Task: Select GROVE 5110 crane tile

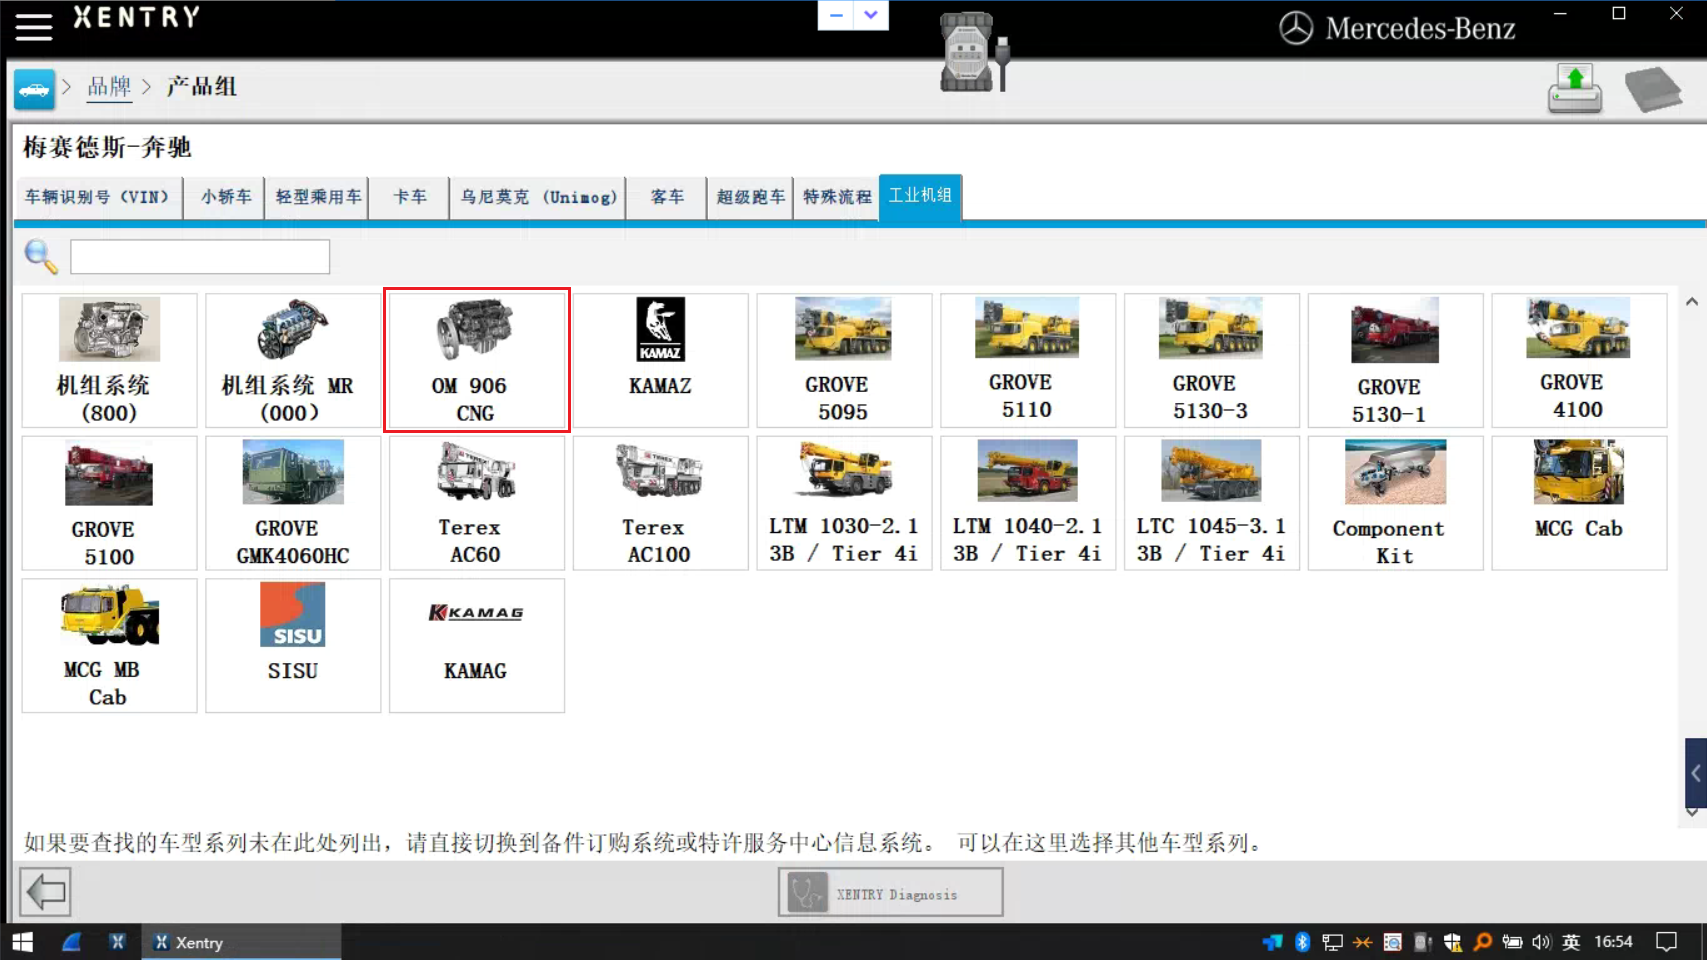Action: click(x=1028, y=360)
